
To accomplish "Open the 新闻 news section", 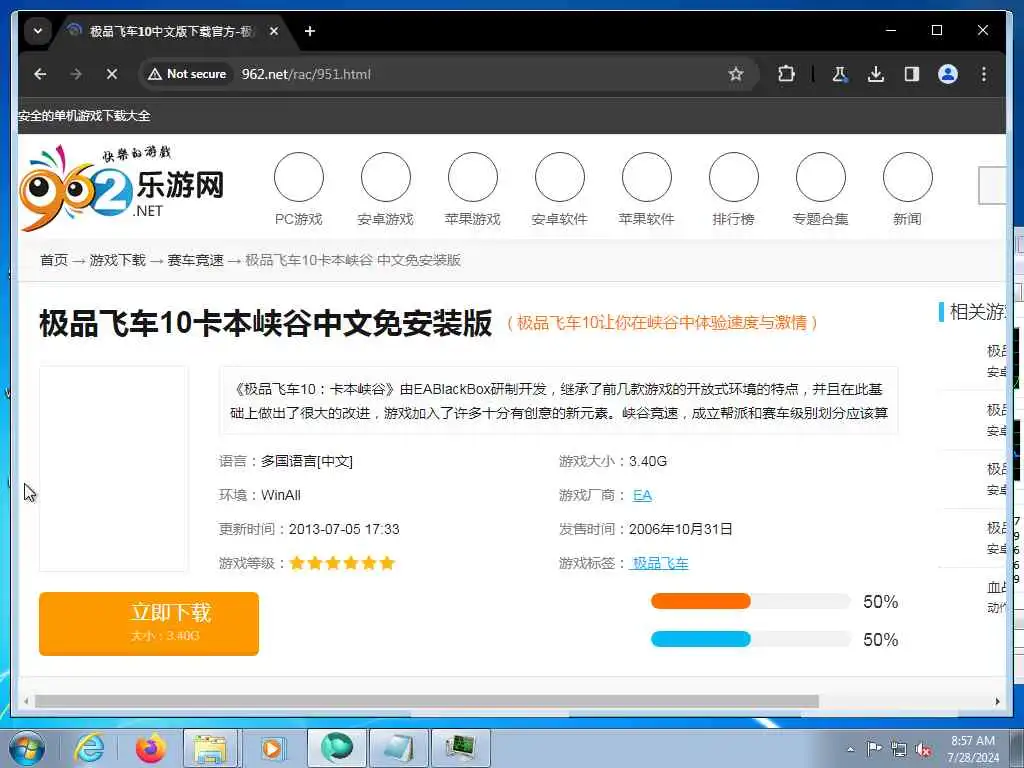I will coord(907,190).
